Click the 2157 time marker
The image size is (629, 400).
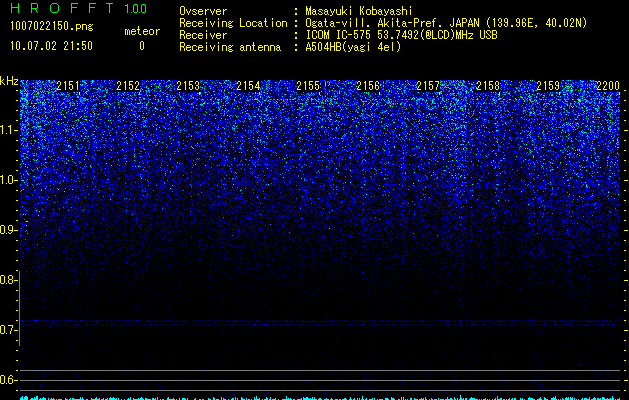428,85
